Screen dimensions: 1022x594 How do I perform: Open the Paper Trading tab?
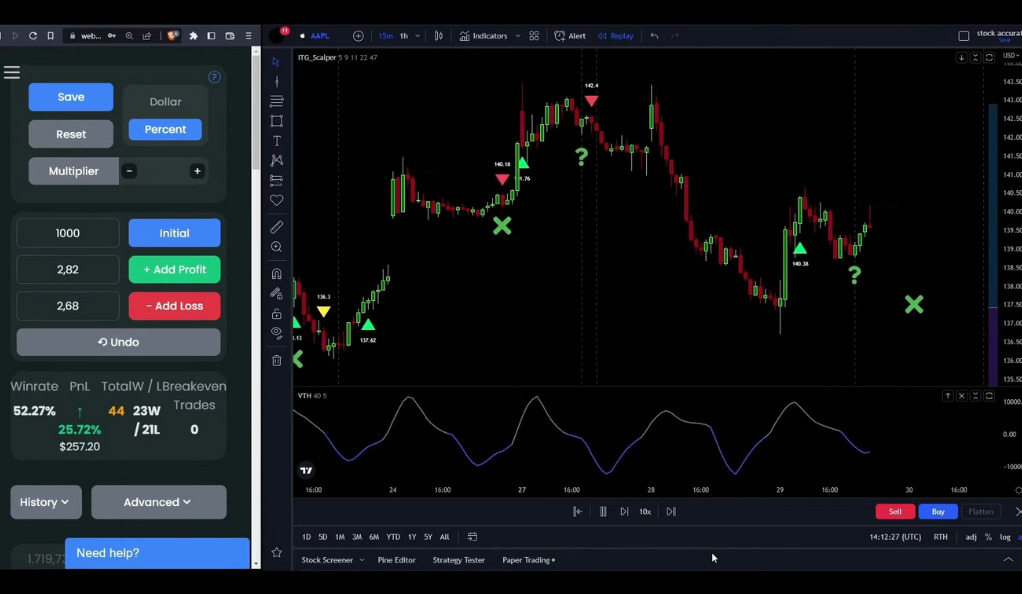528,560
